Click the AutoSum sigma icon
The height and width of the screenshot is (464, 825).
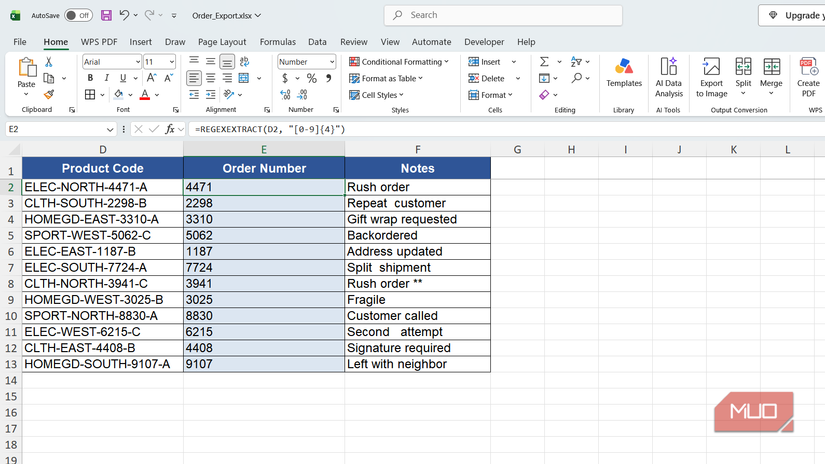click(x=544, y=62)
